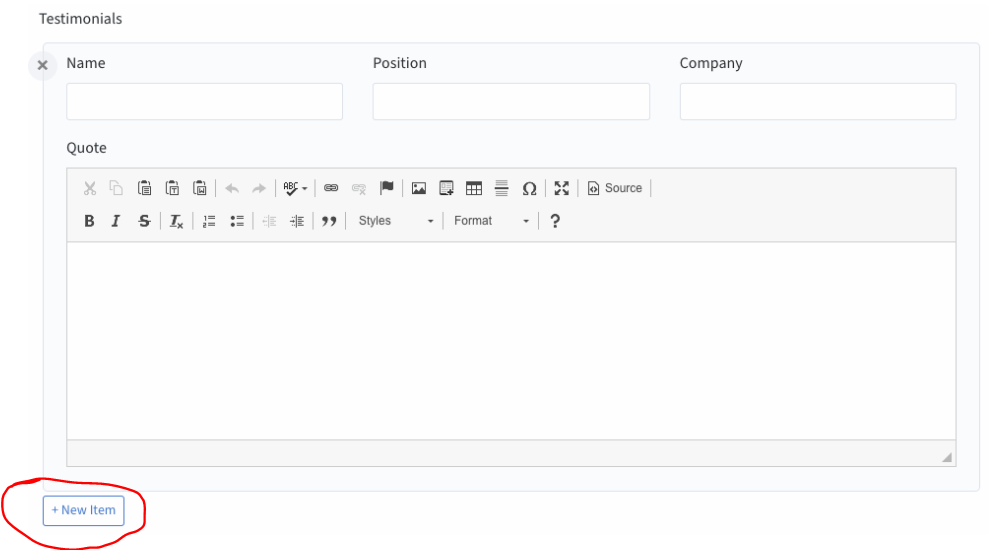Remove testimonial item with the X button
The width and height of the screenshot is (989, 550).
coord(42,65)
